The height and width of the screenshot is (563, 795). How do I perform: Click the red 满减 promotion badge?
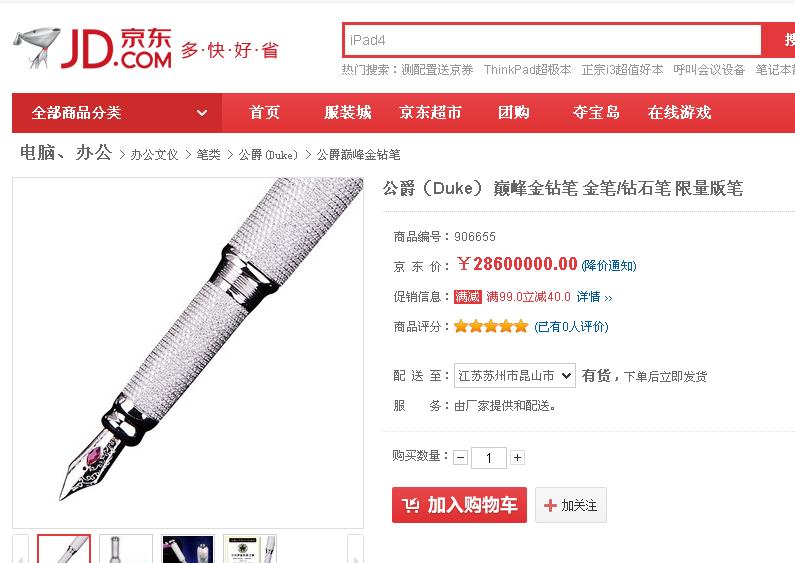pyautogui.click(x=467, y=297)
